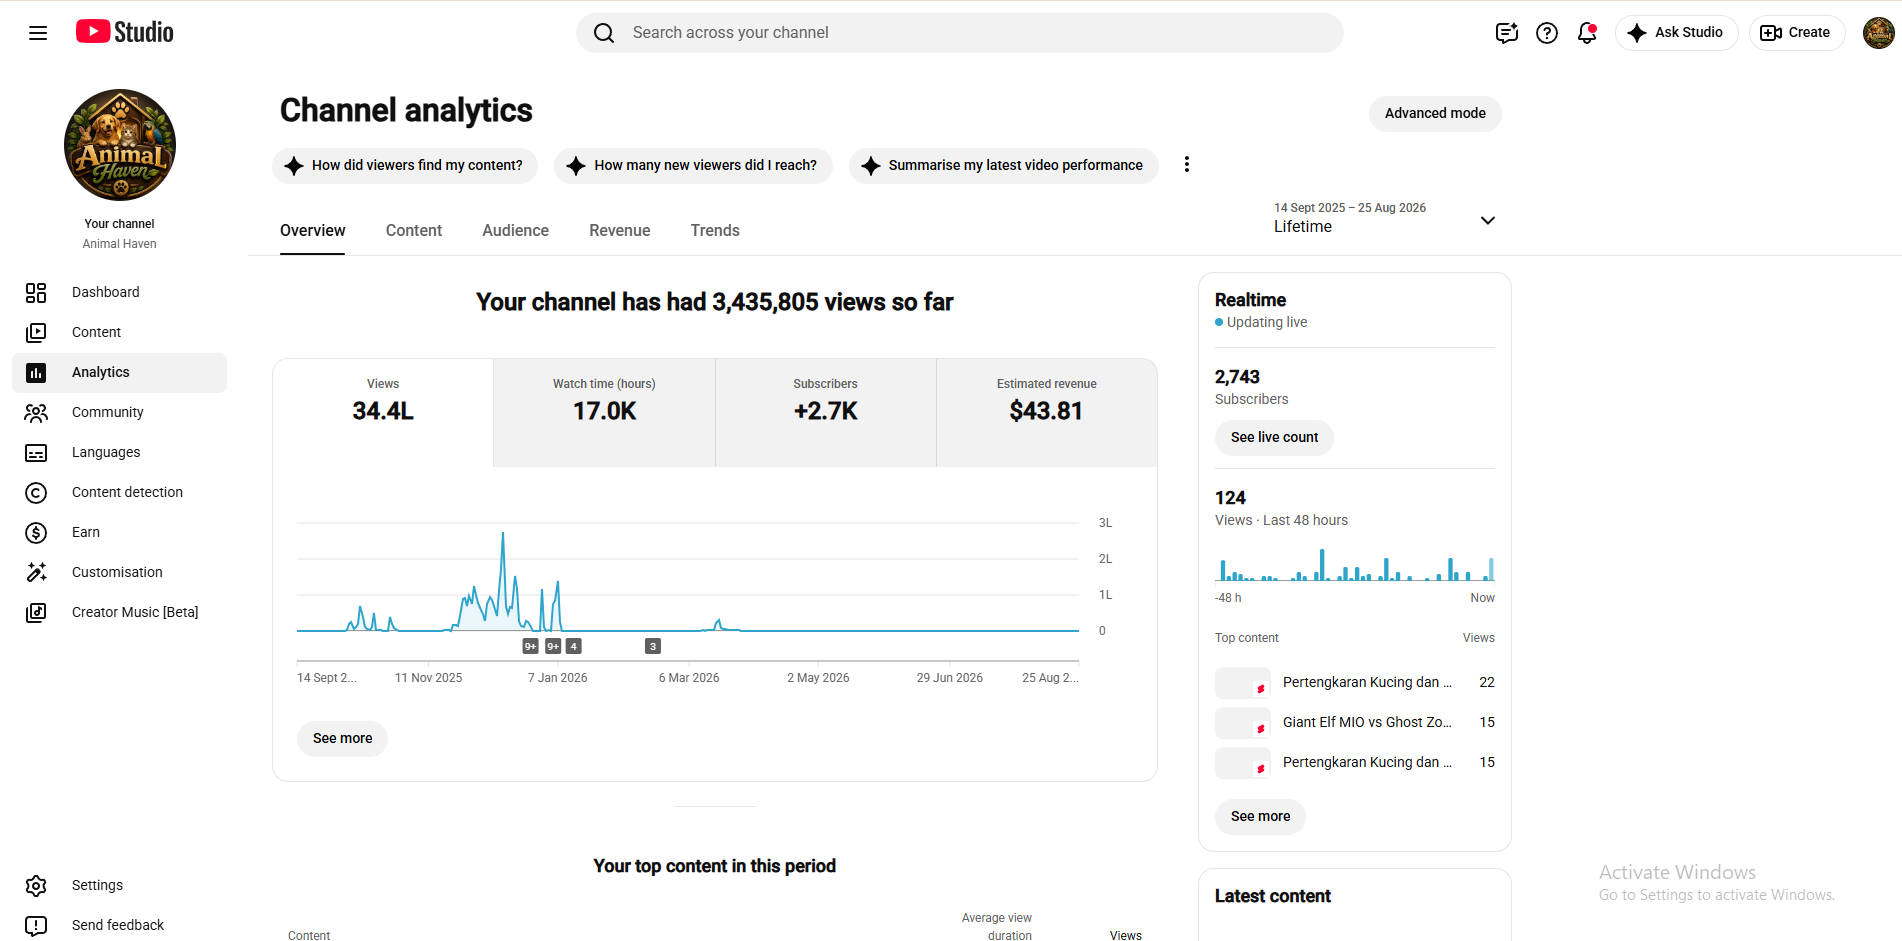The image size is (1902, 941).
Task: Click See more under the views chart
Action: click(x=342, y=739)
